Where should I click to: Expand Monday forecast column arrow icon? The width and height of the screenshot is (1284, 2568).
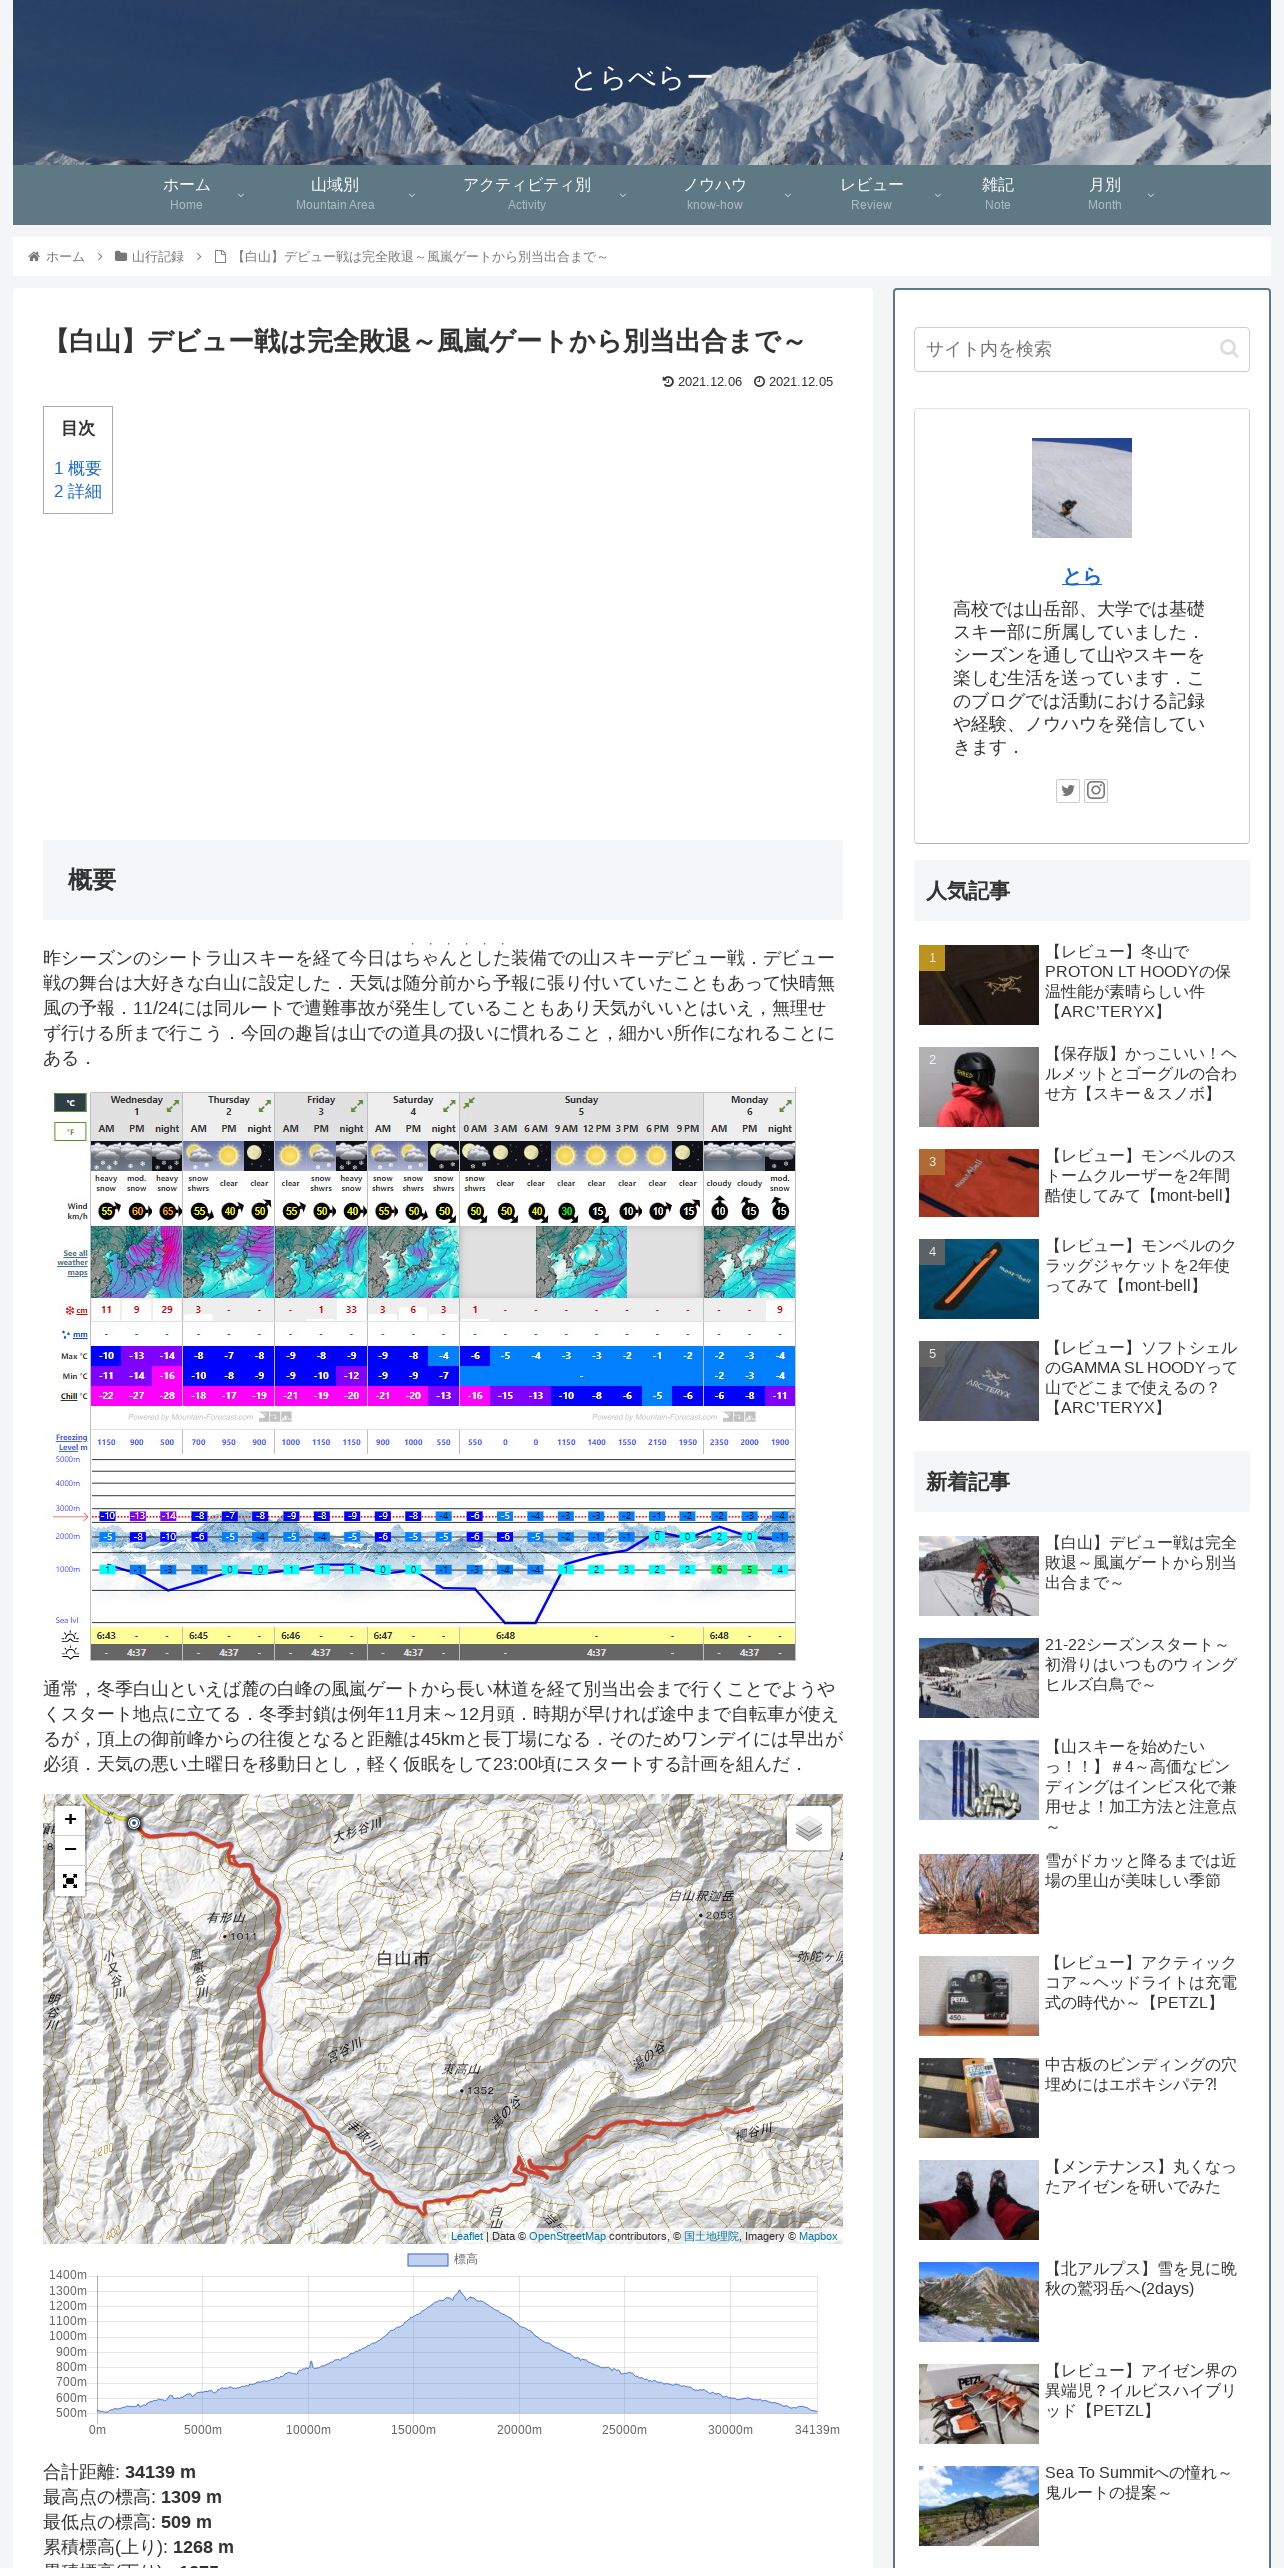pyautogui.click(x=785, y=1106)
